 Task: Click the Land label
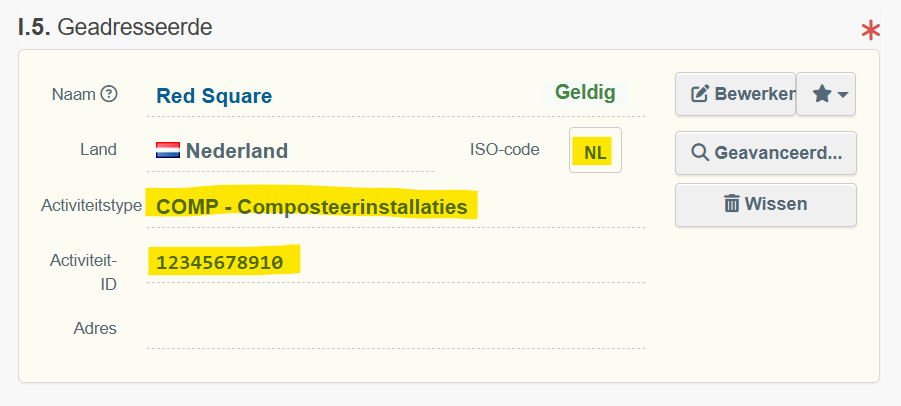coord(98,150)
